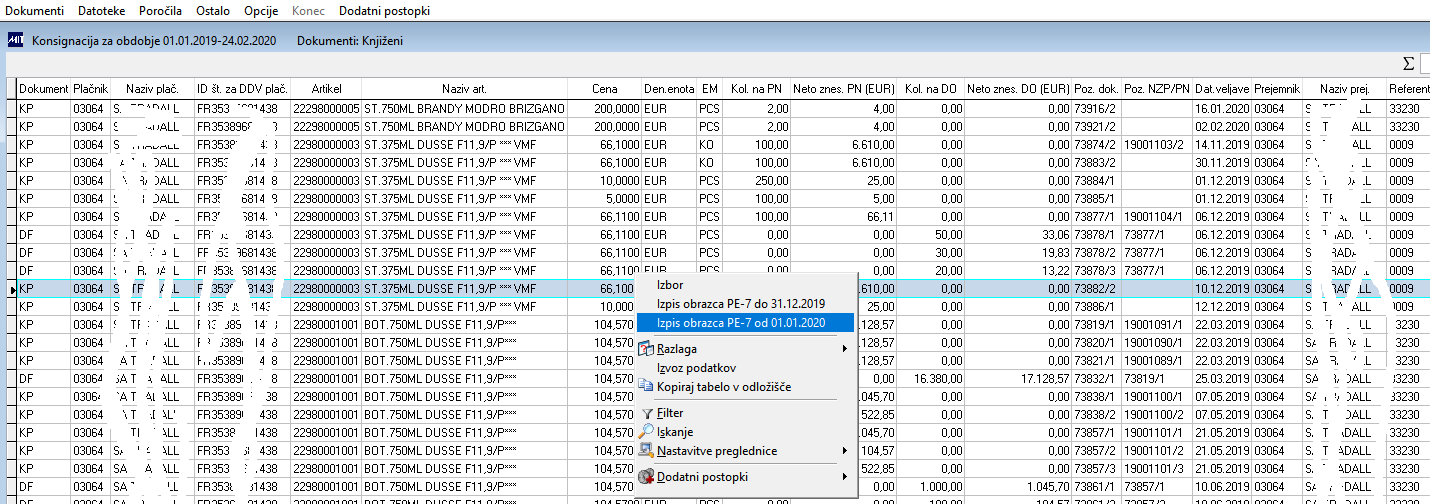
Task: Click the Sigma sum icon
Action: (x=1409, y=64)
